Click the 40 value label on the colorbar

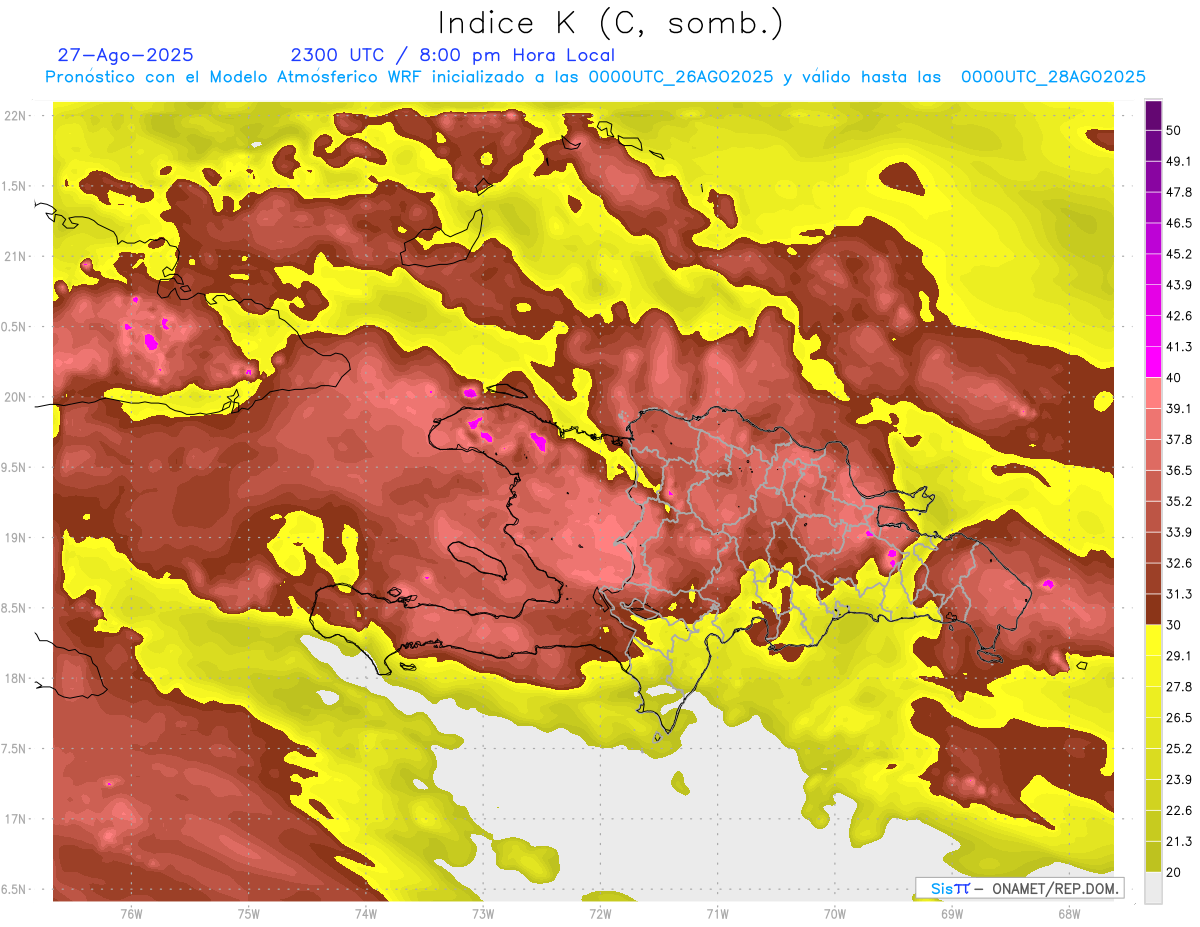1174,377
